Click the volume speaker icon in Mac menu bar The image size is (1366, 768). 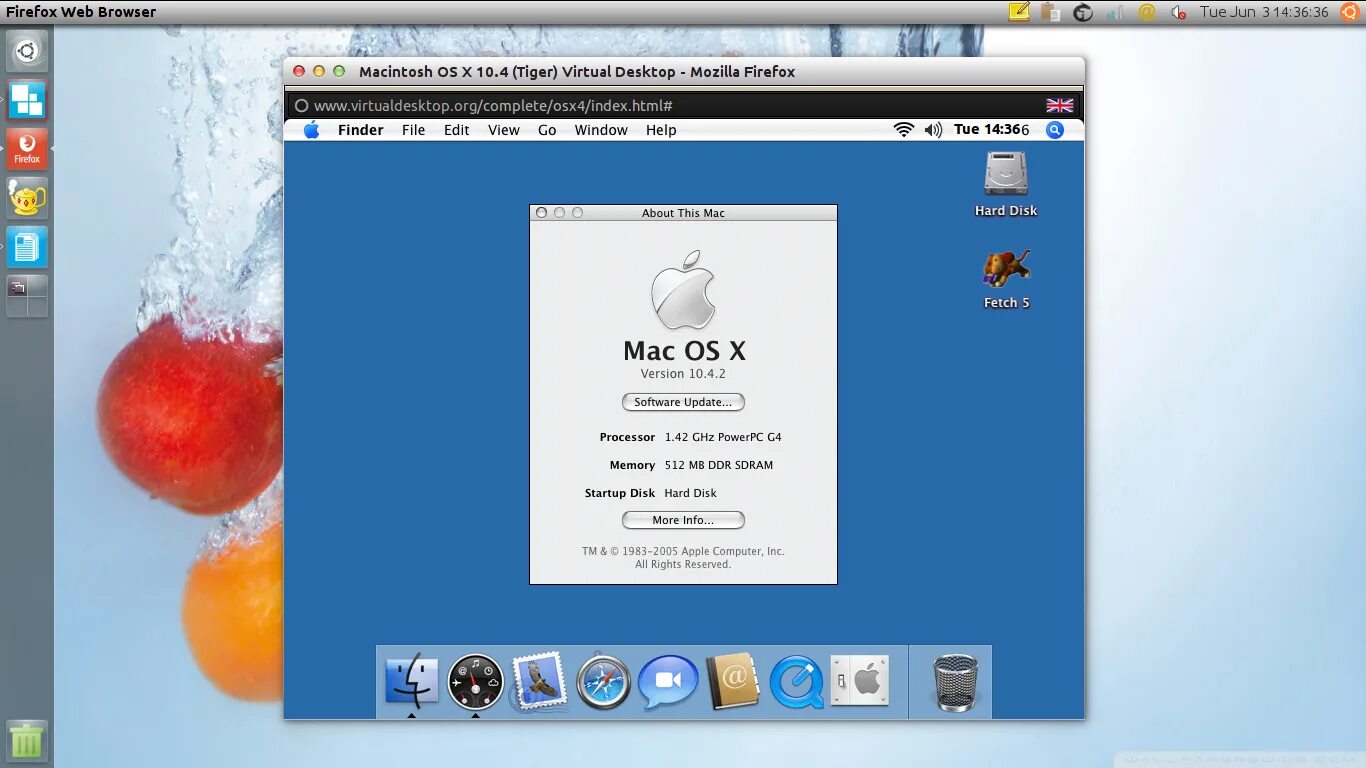933,130
